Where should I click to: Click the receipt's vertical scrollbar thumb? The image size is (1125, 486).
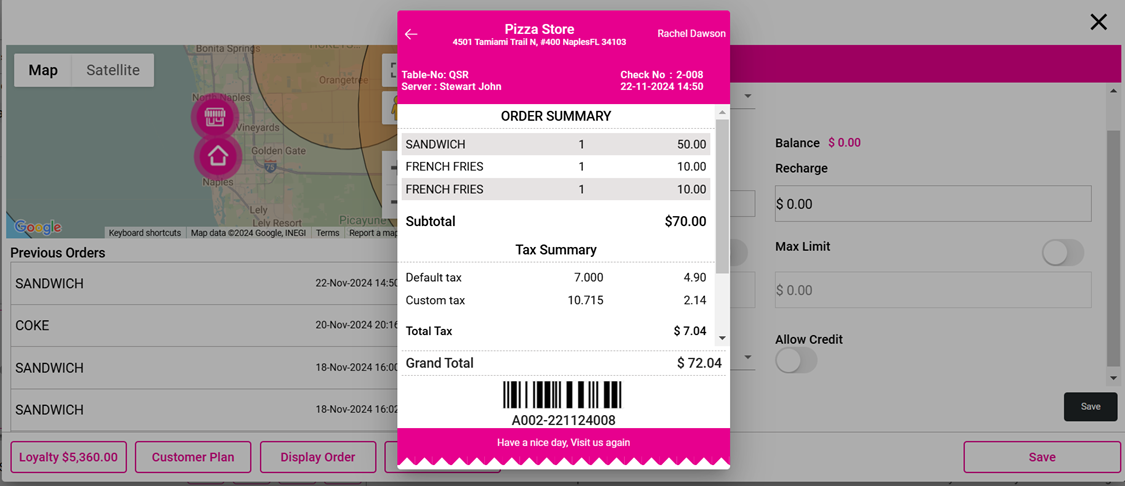pos(722,180)
